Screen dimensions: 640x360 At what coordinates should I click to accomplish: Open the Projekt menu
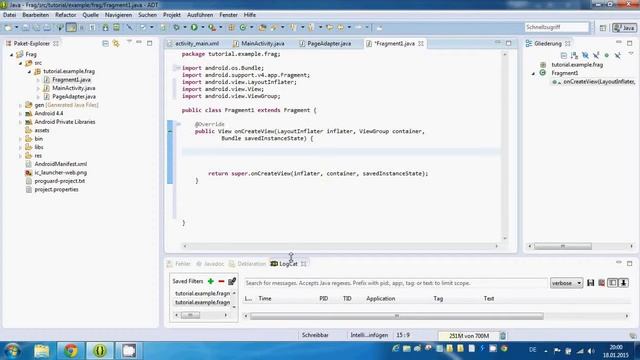(x=172, y=15)
